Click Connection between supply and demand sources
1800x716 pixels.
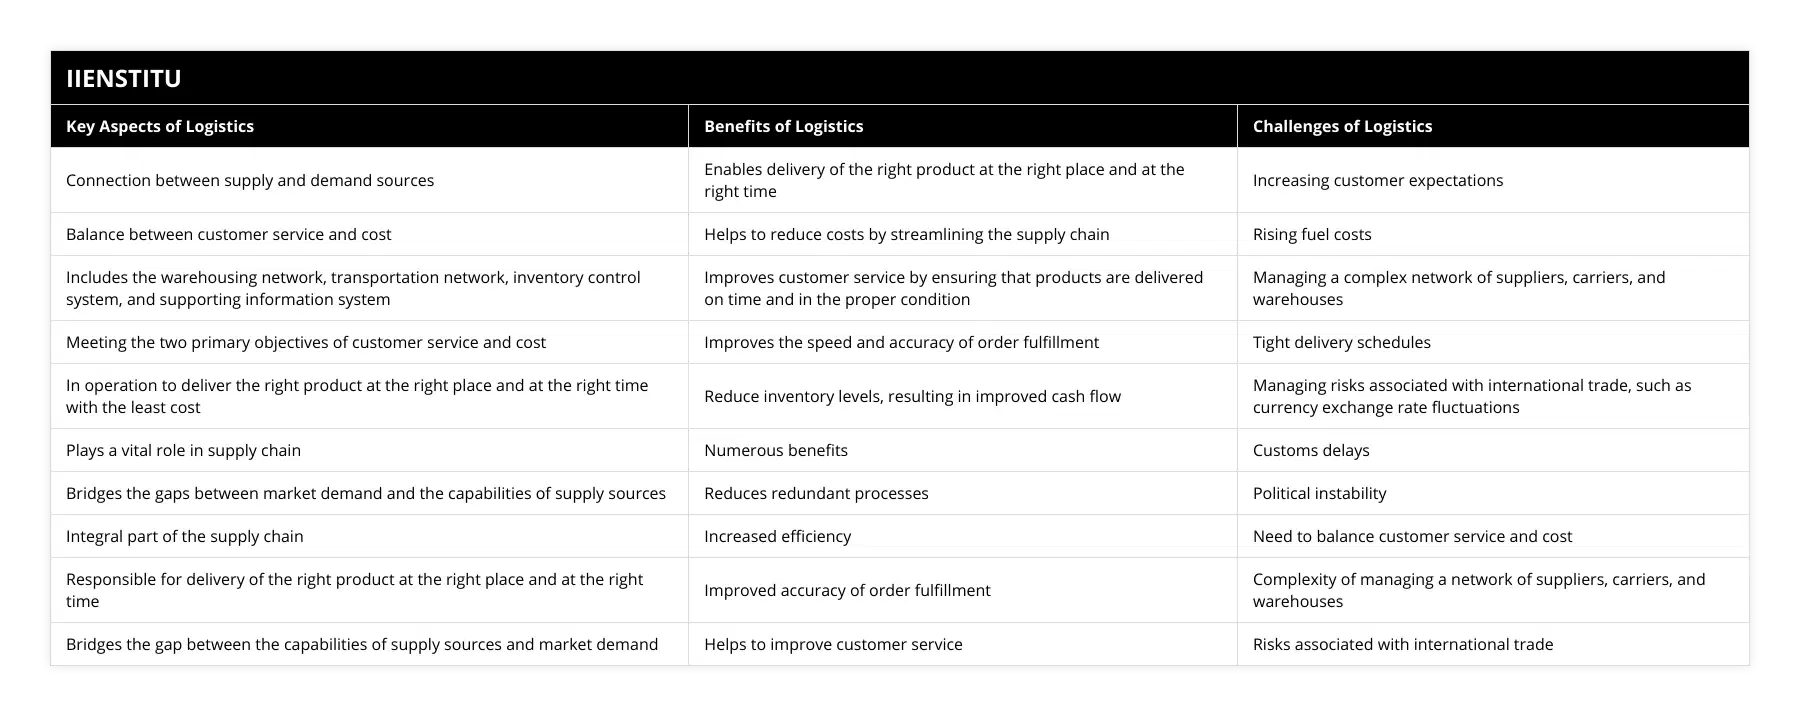[x=250, y=180]
